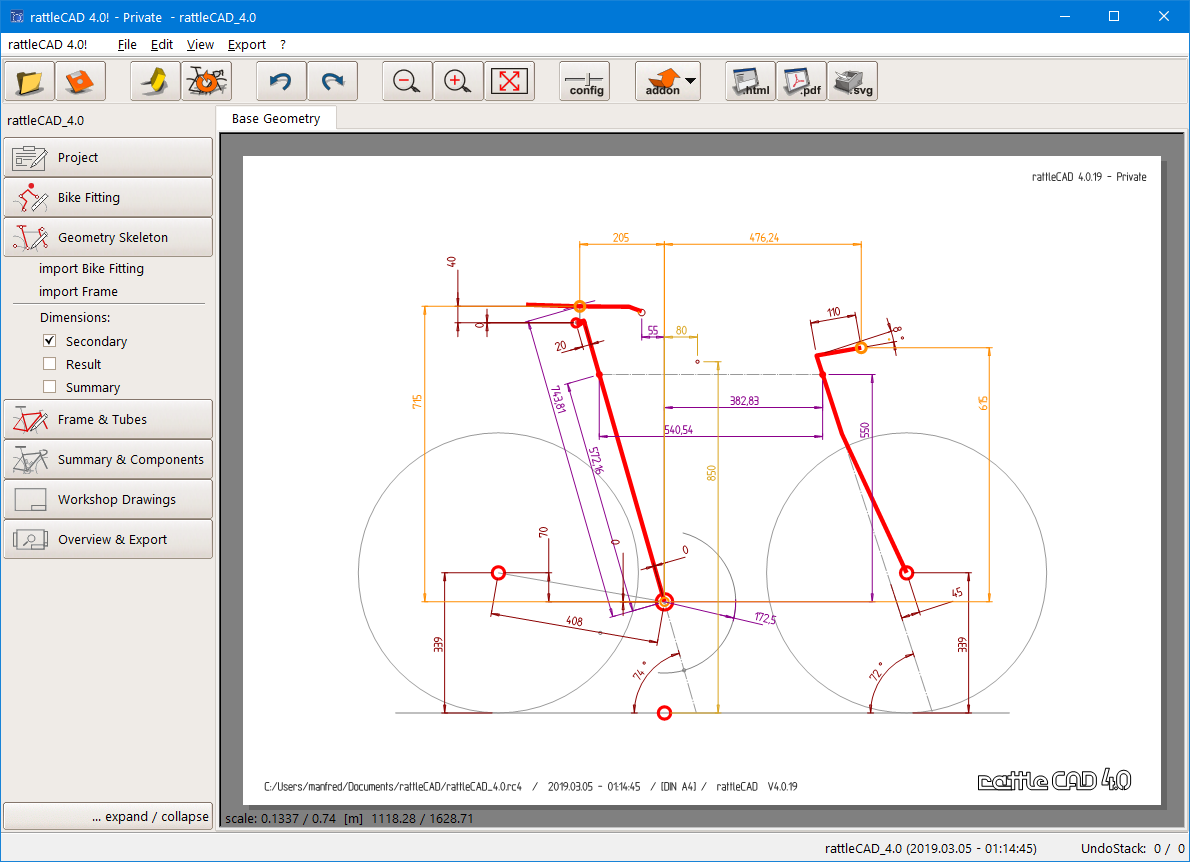
Task: Export drawing as html
Action: click(750, 81)
